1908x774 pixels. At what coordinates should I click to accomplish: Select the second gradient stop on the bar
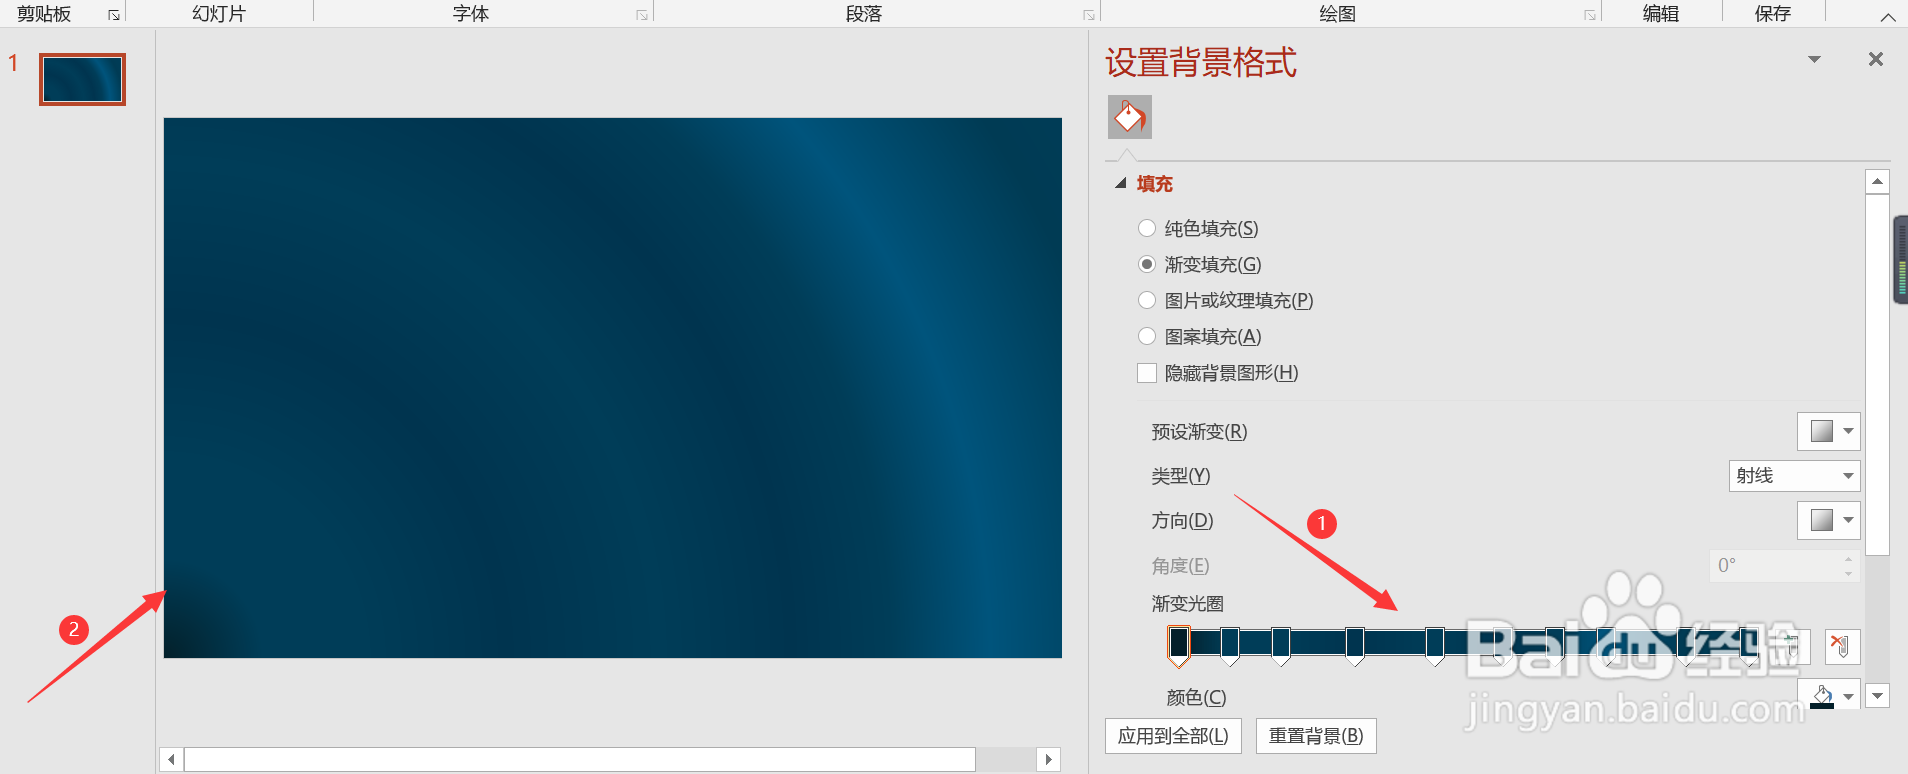[x=1230, y=646]
